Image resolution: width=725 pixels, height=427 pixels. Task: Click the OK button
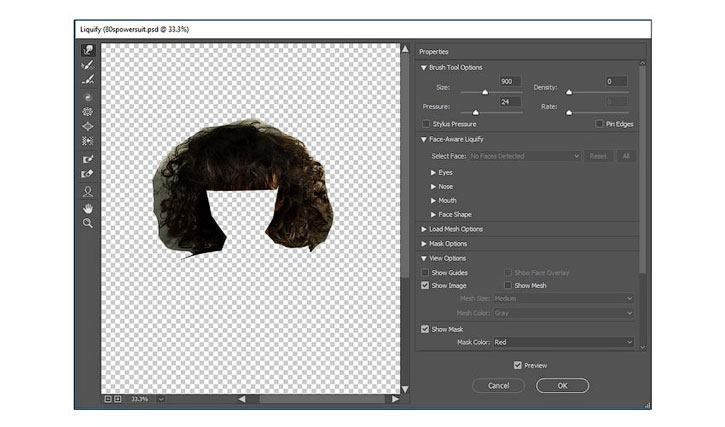(562, 385)
